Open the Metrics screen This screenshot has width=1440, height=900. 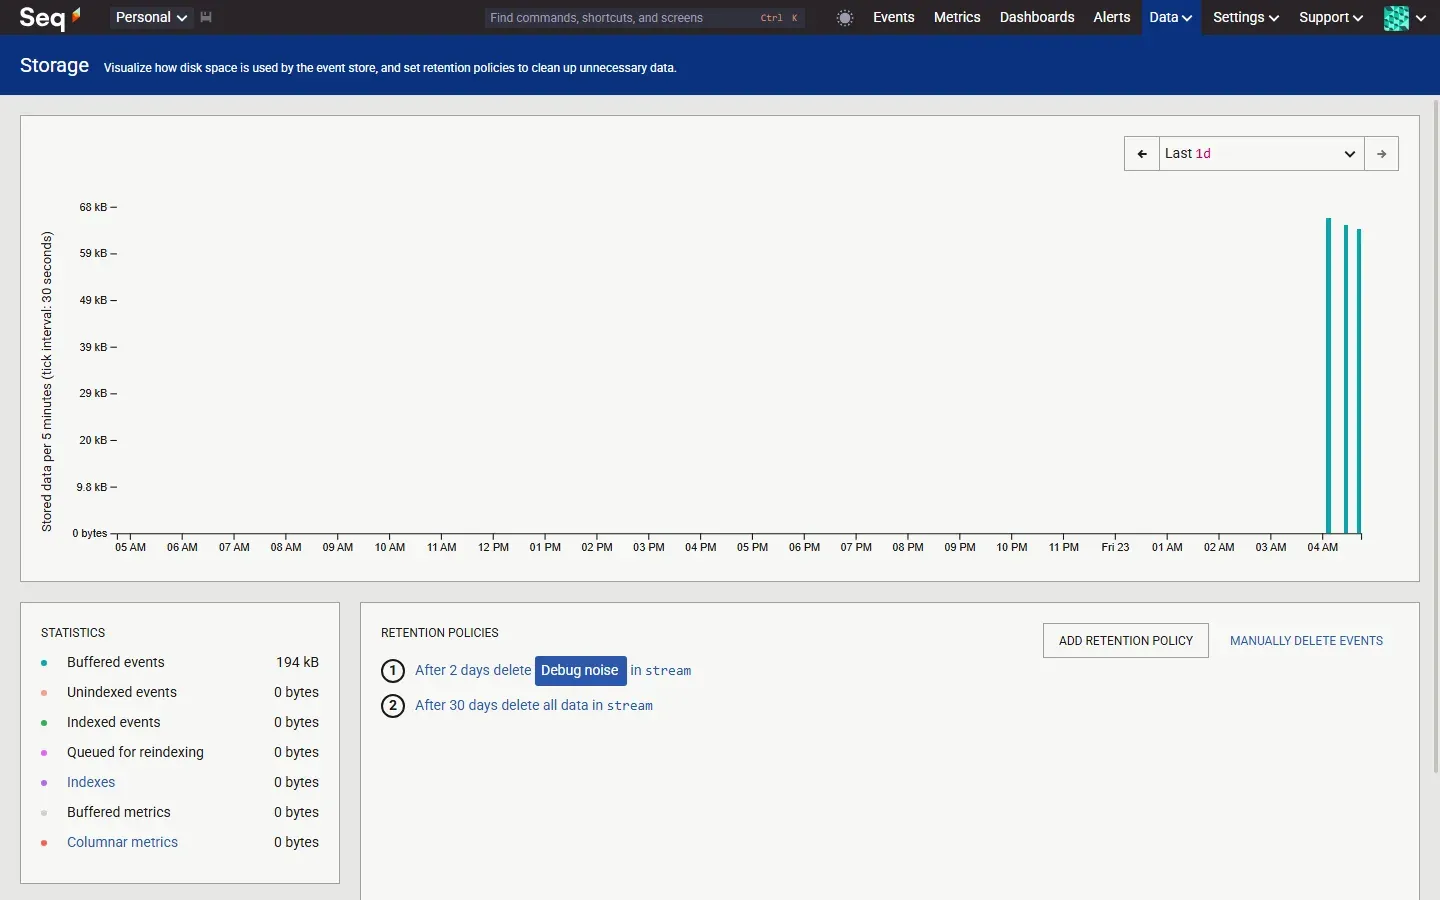[x=957, y=17]
